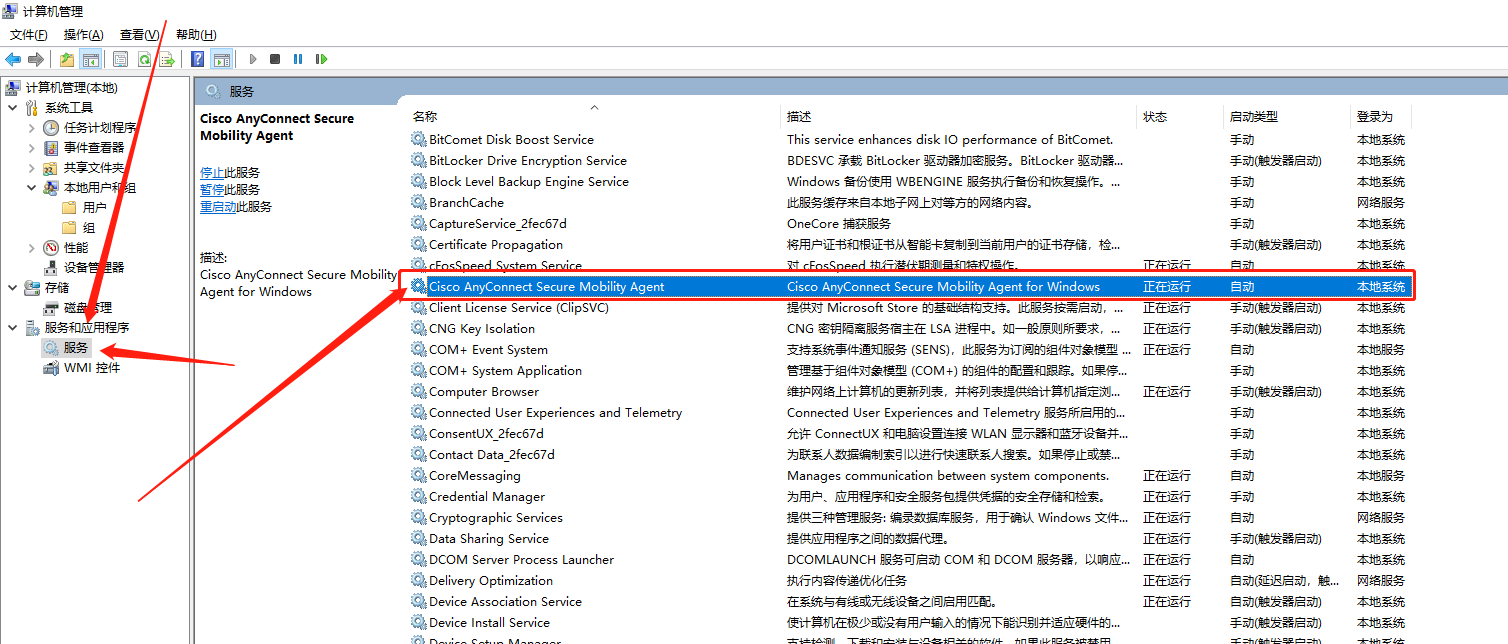Click the forward arrow in the toolbar

pyautogui.click(x=36, y=59)
